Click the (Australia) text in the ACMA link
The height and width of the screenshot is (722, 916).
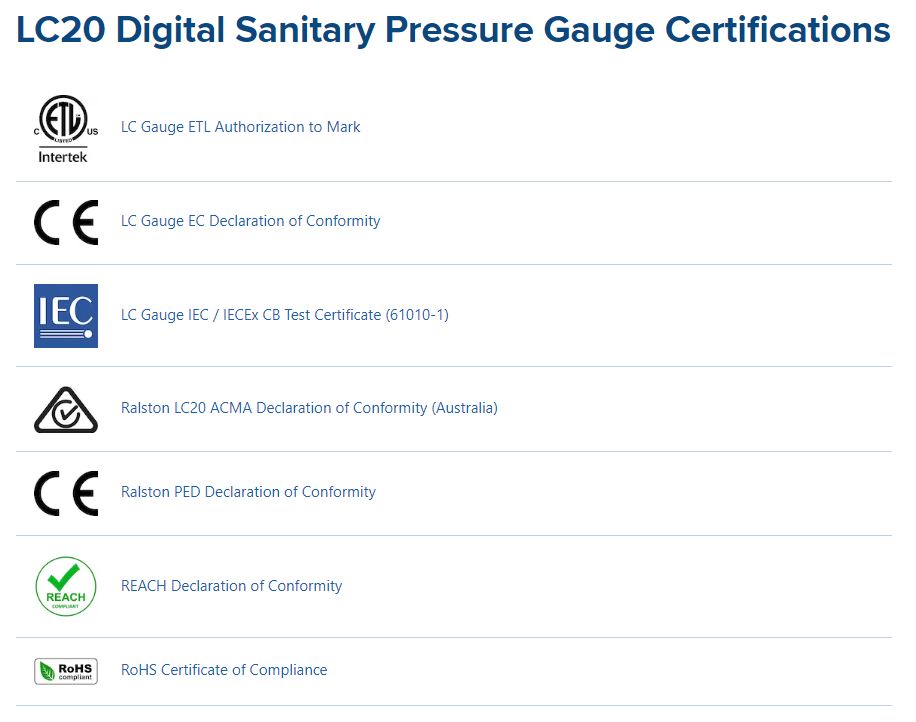coord(465,408)
